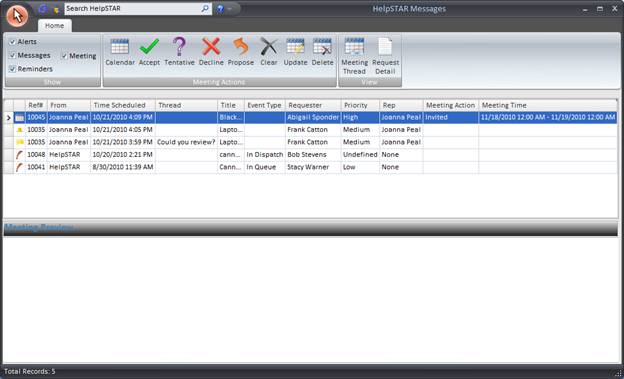
Task: Click the '10/21/2010 3:59 PM' time cell
Action: pos(123,142)
